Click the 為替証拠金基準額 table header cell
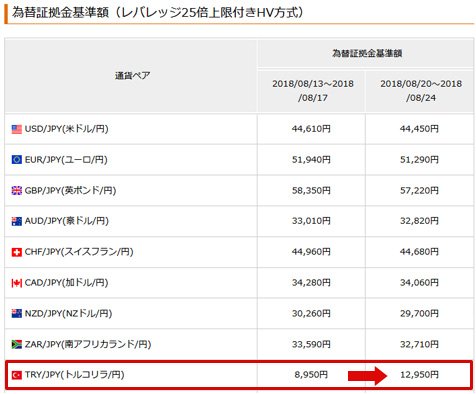The image size is (476, 394). (366, 53)
